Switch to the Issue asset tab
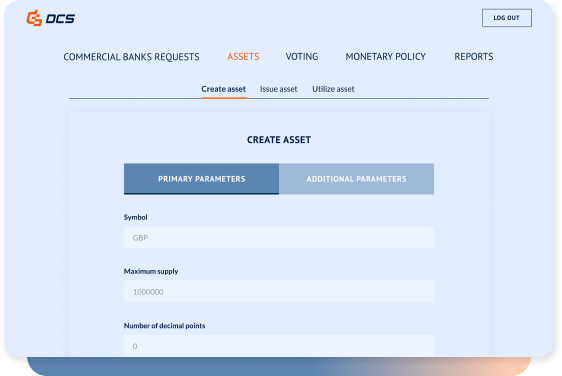This screenshot has height=376, width=562. (x=278, y=89)
